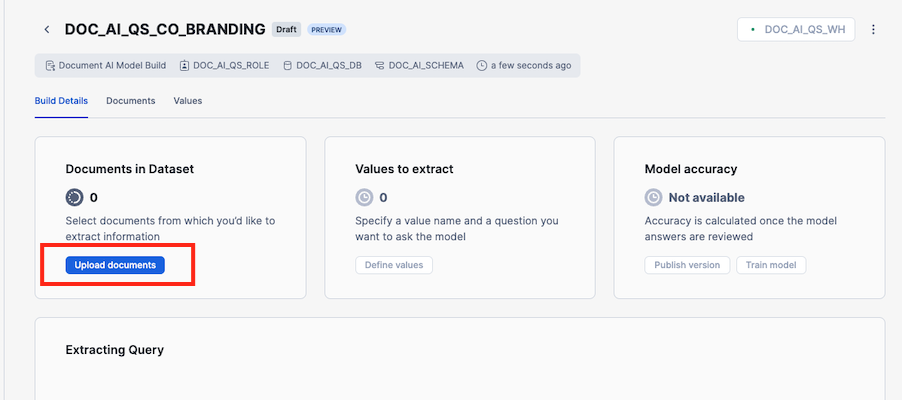Viewport: 902px width, 400px height.
Task: Select the Build Details tab
Action: [61, 101]
